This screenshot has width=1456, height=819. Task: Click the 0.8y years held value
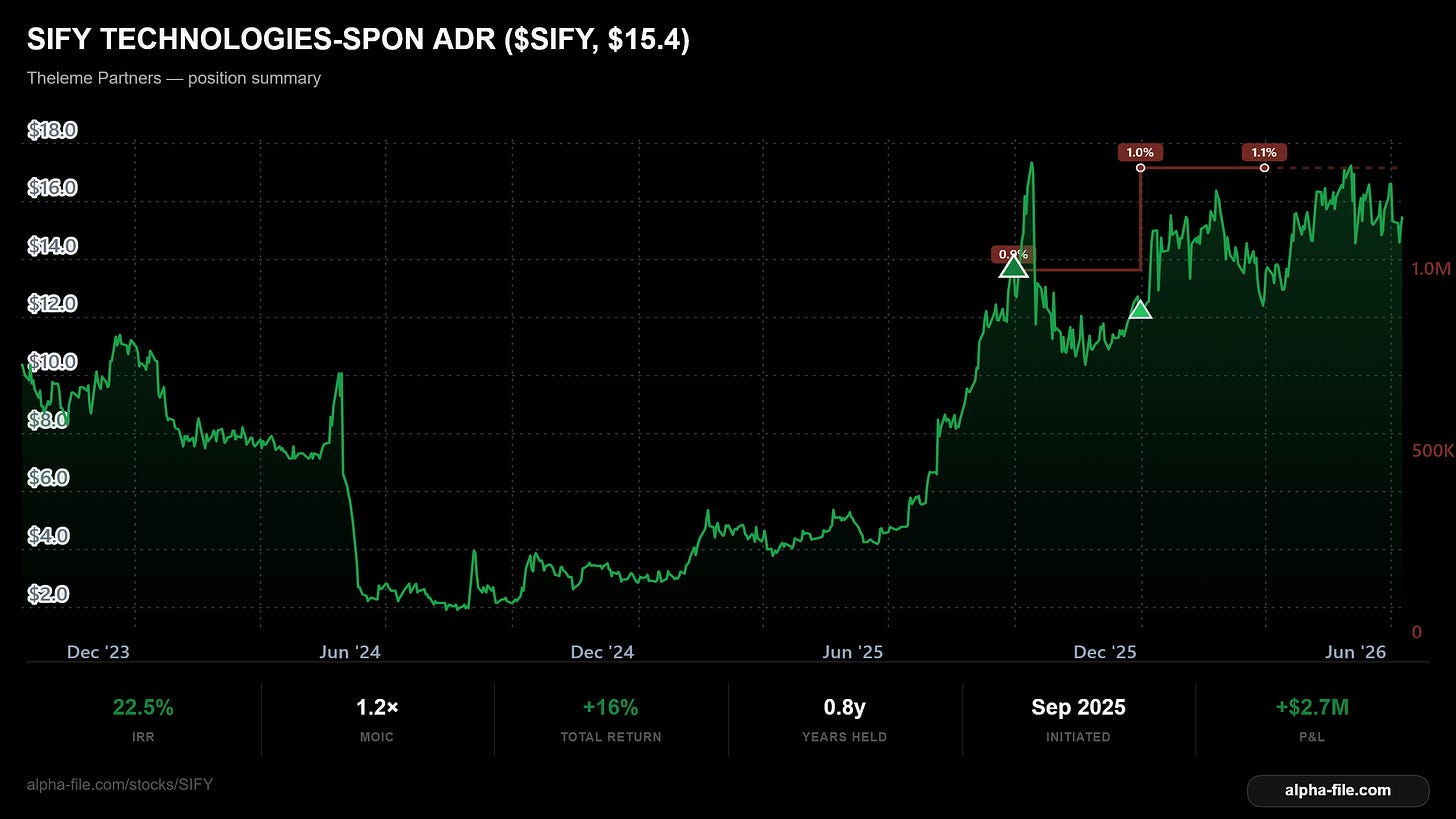click(844, 707)
